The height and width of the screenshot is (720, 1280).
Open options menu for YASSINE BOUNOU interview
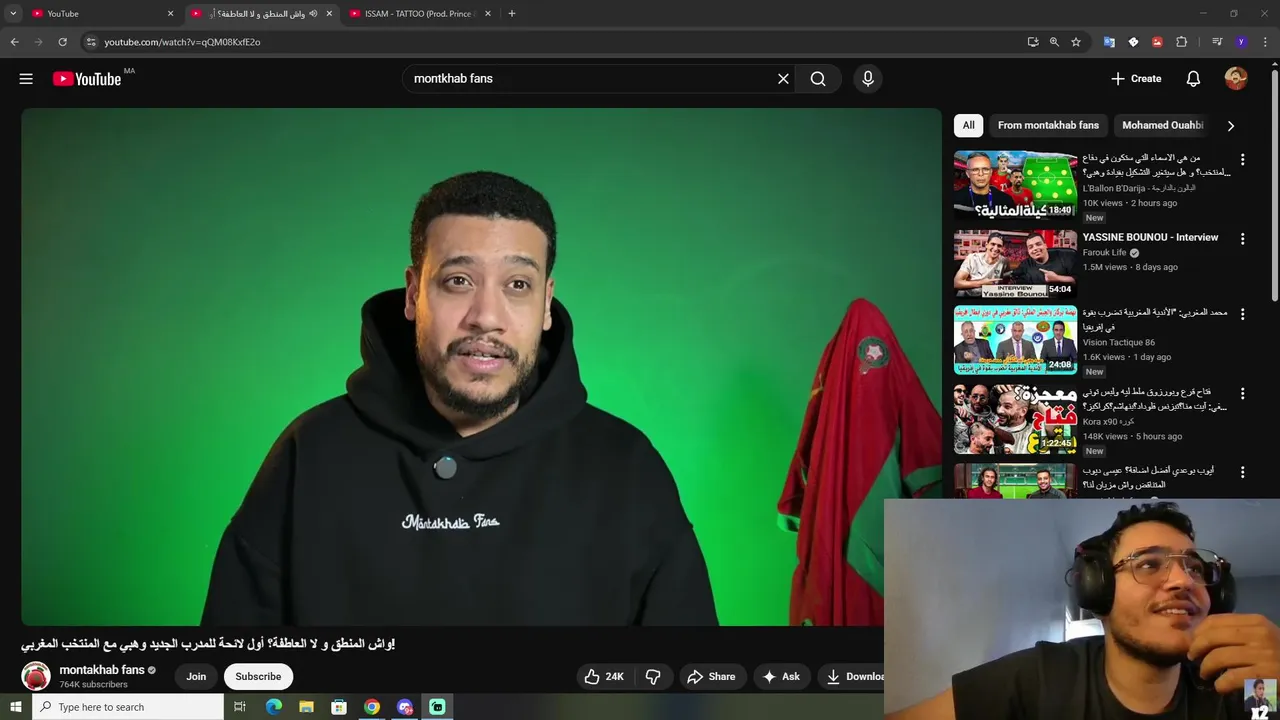tap(1242, 239)
